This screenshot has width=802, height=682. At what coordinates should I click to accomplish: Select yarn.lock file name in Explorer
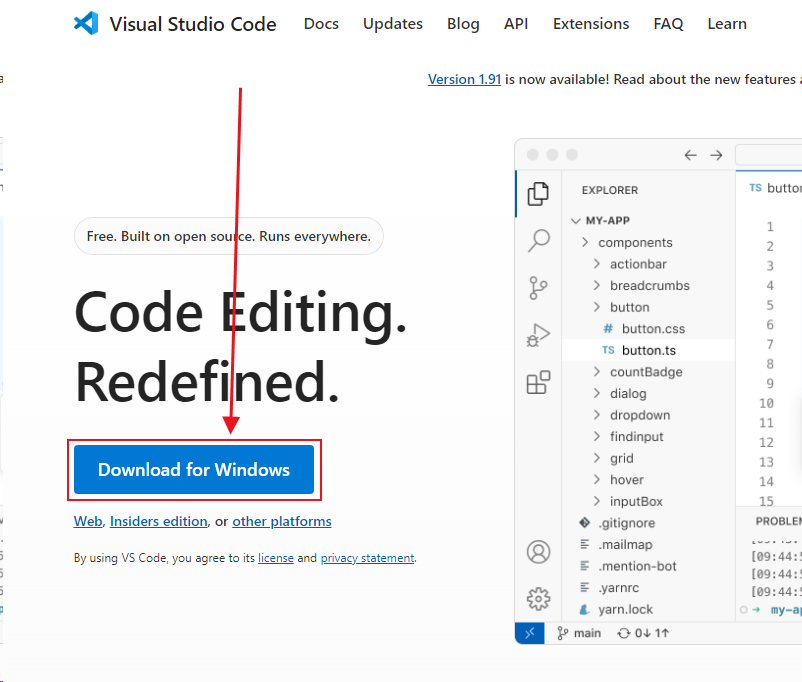pyautogui.click(x=626, y=609)
